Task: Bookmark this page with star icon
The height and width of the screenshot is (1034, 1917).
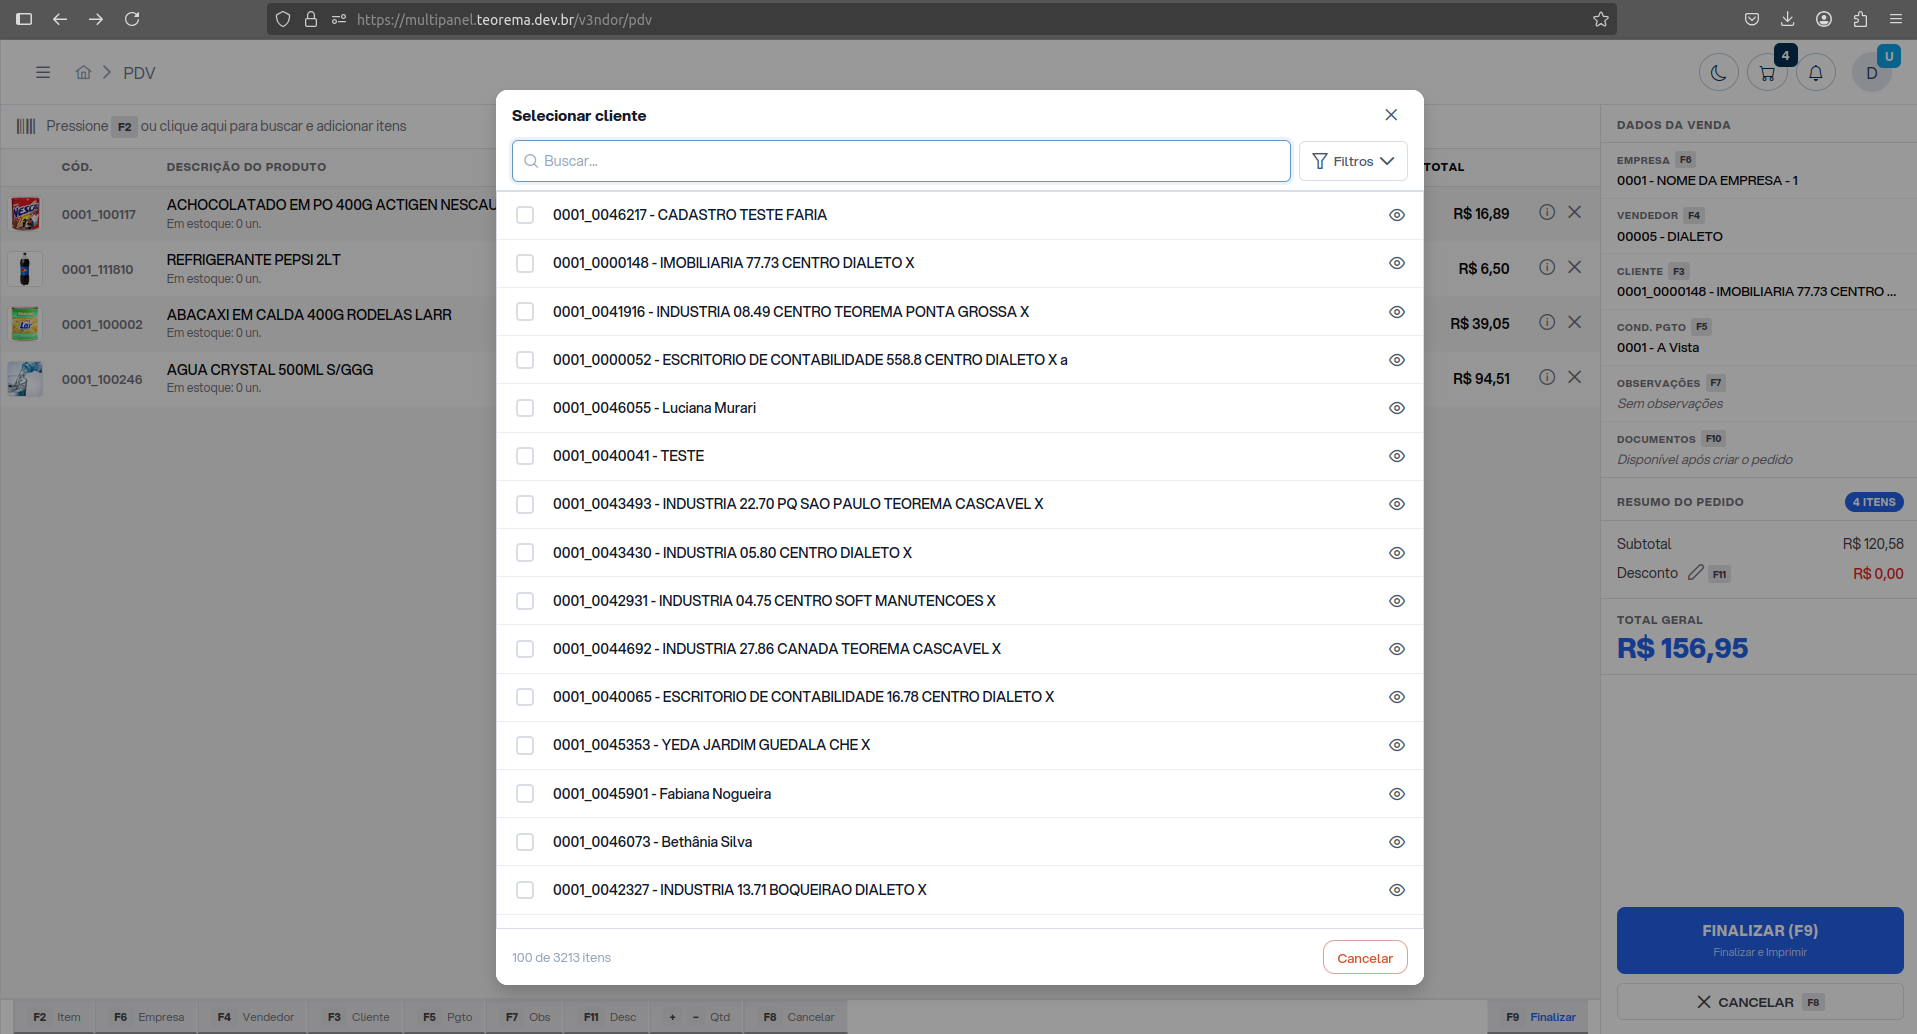Action: coord(1601,19)
